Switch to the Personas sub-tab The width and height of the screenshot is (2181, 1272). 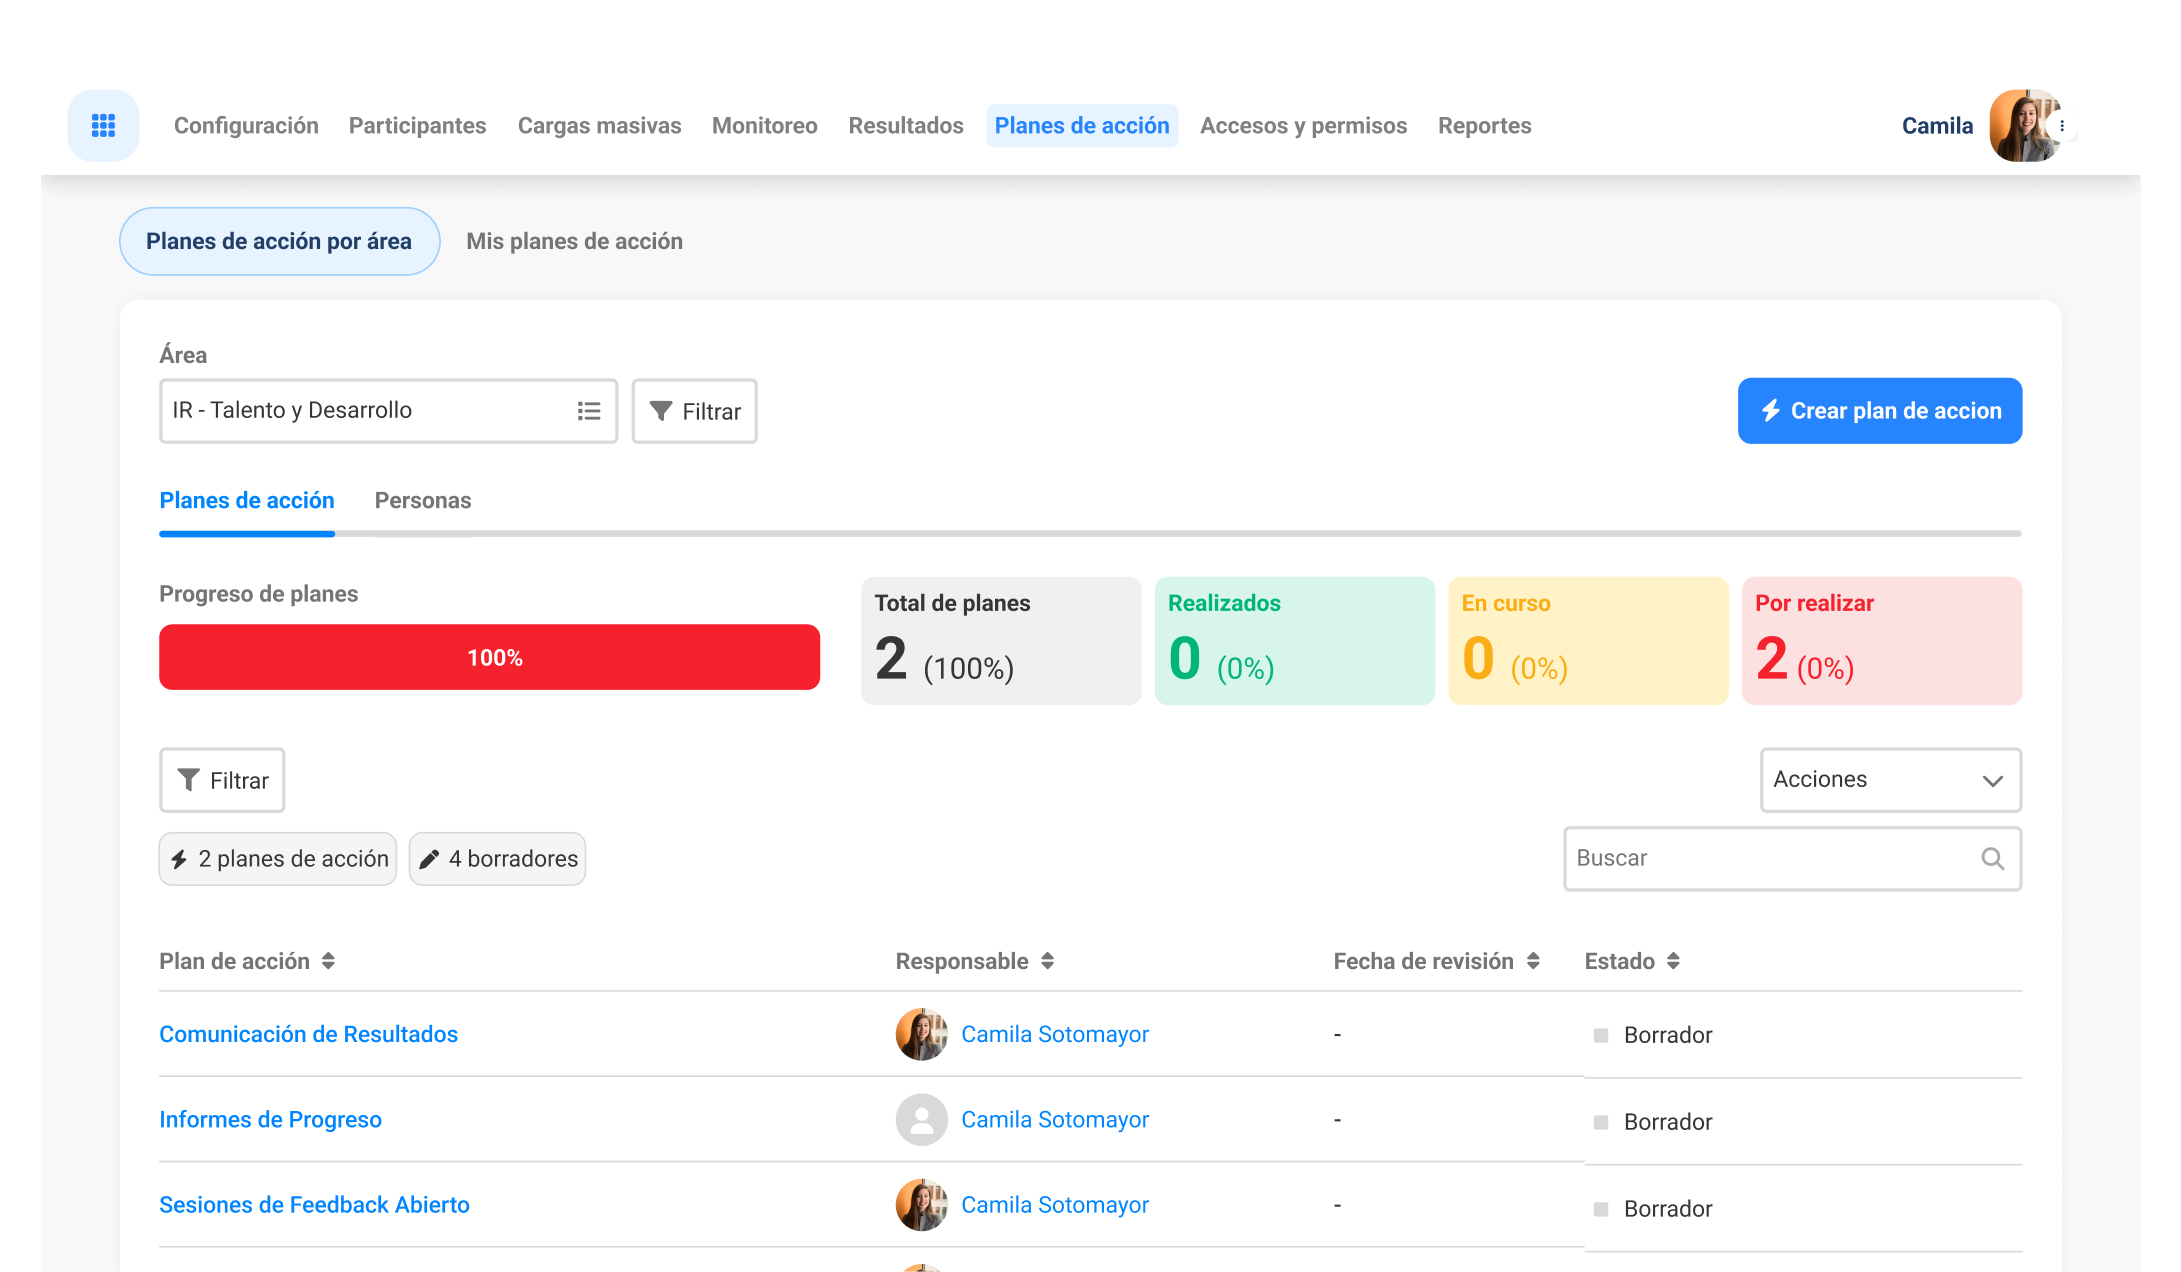click(x=422, y=501)
